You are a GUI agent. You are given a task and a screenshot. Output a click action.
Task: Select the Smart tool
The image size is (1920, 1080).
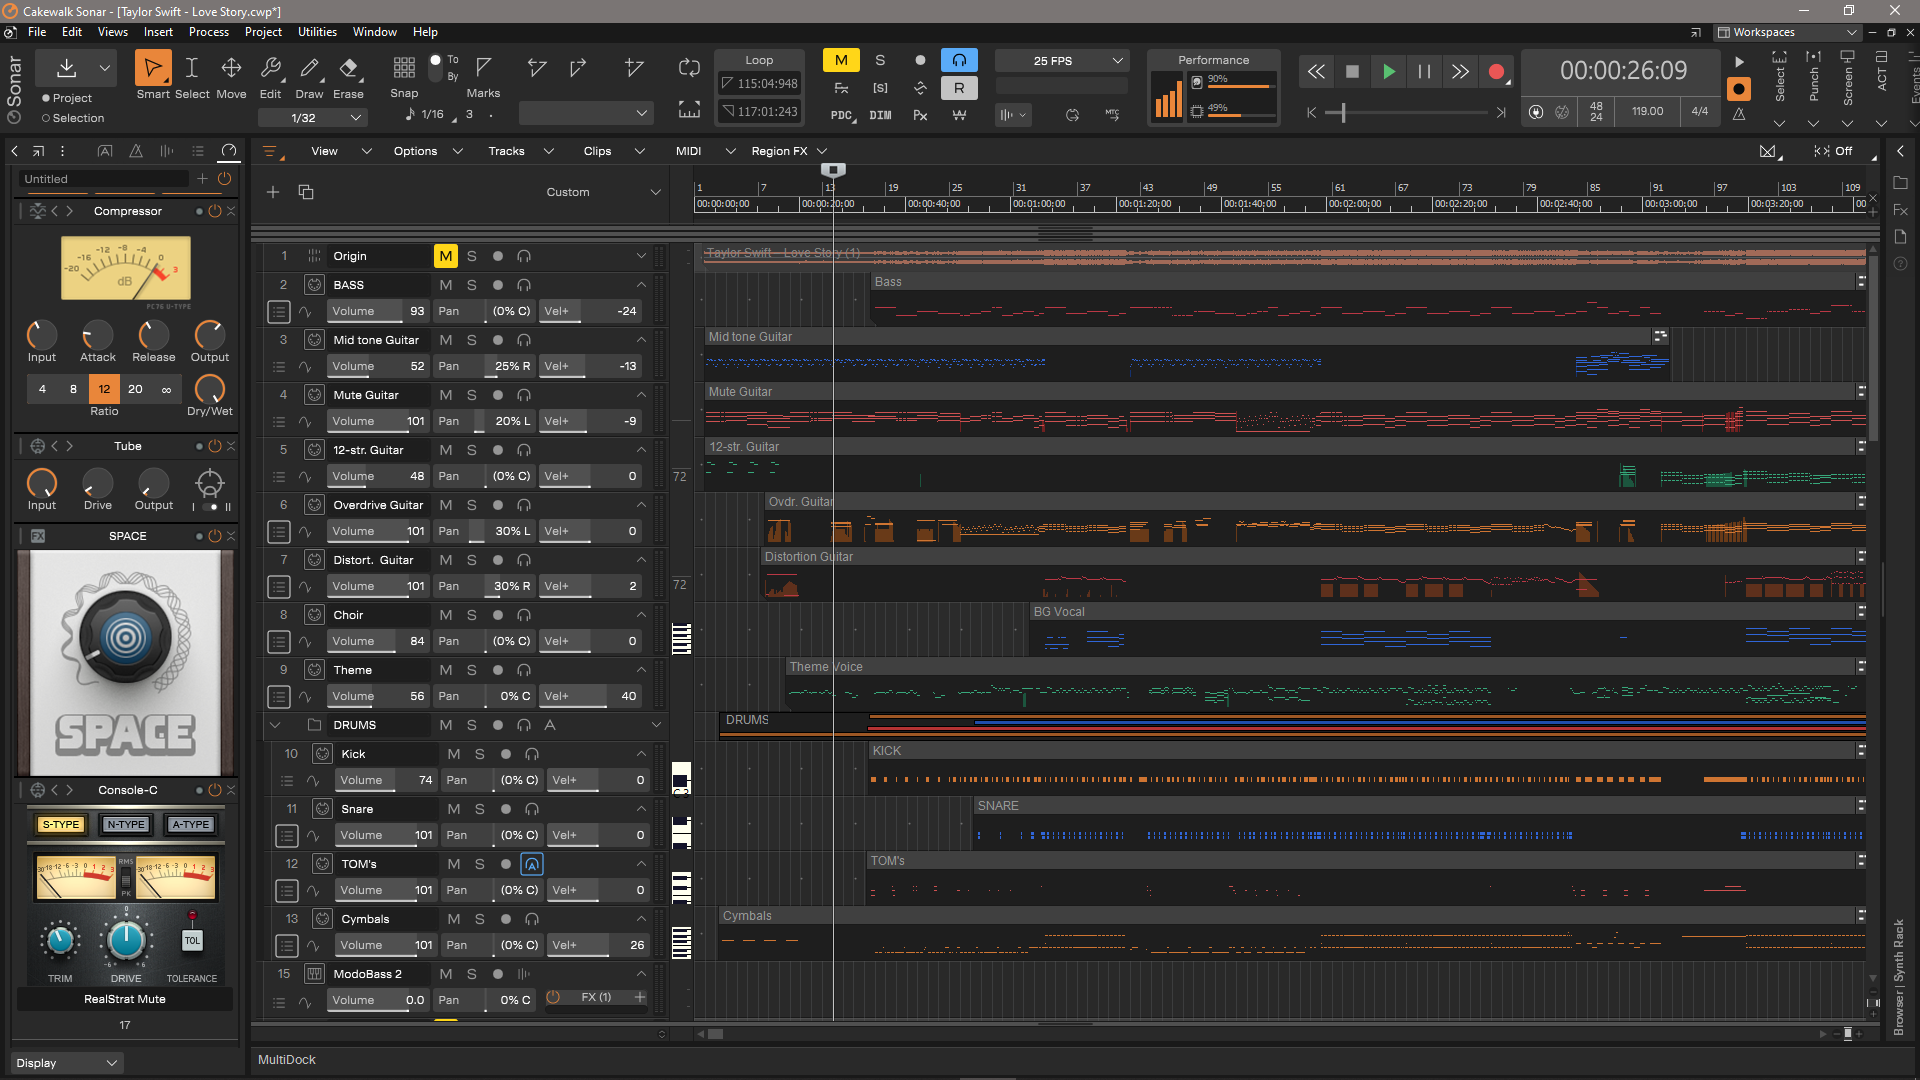pos(153,69)
